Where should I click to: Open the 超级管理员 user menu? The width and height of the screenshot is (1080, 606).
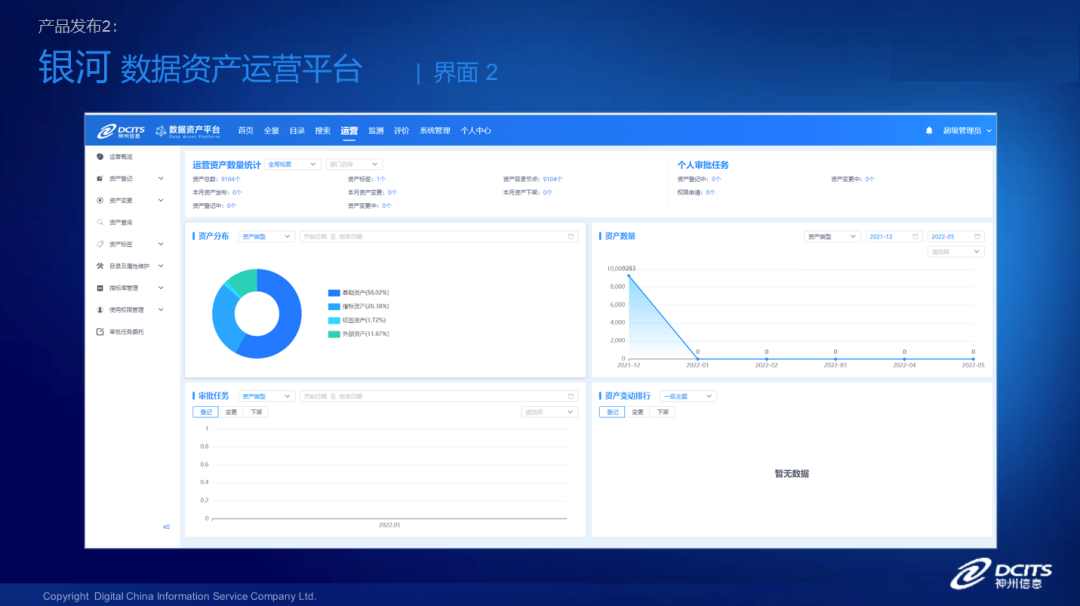(x=967, y=131)
